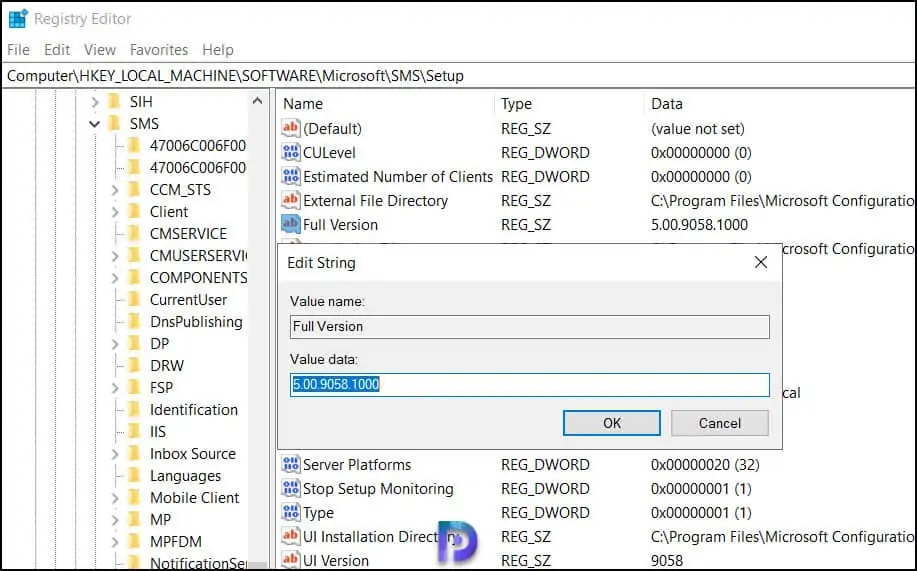Click the COMPONENTS folder icon
This screenshot has height=571, width=917.
(x=135, y=277)
